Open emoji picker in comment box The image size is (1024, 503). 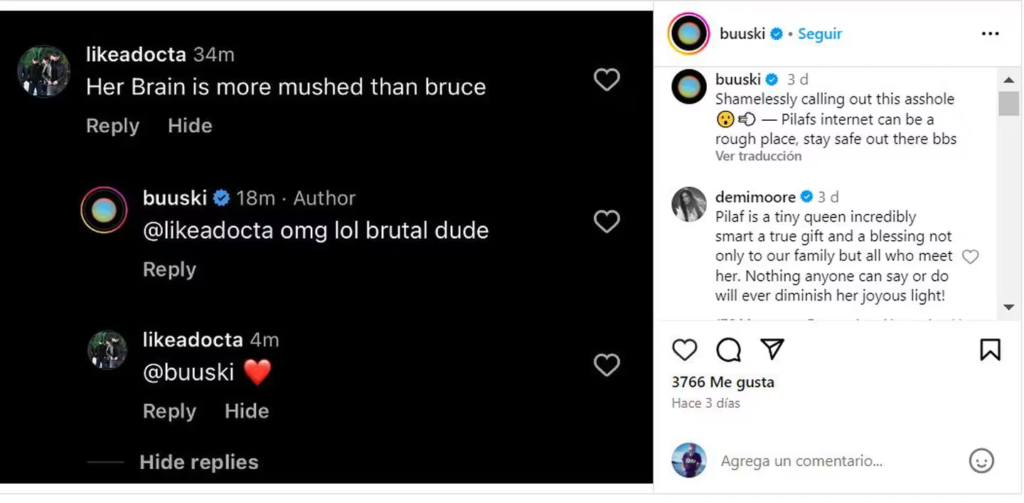[981, 460]
